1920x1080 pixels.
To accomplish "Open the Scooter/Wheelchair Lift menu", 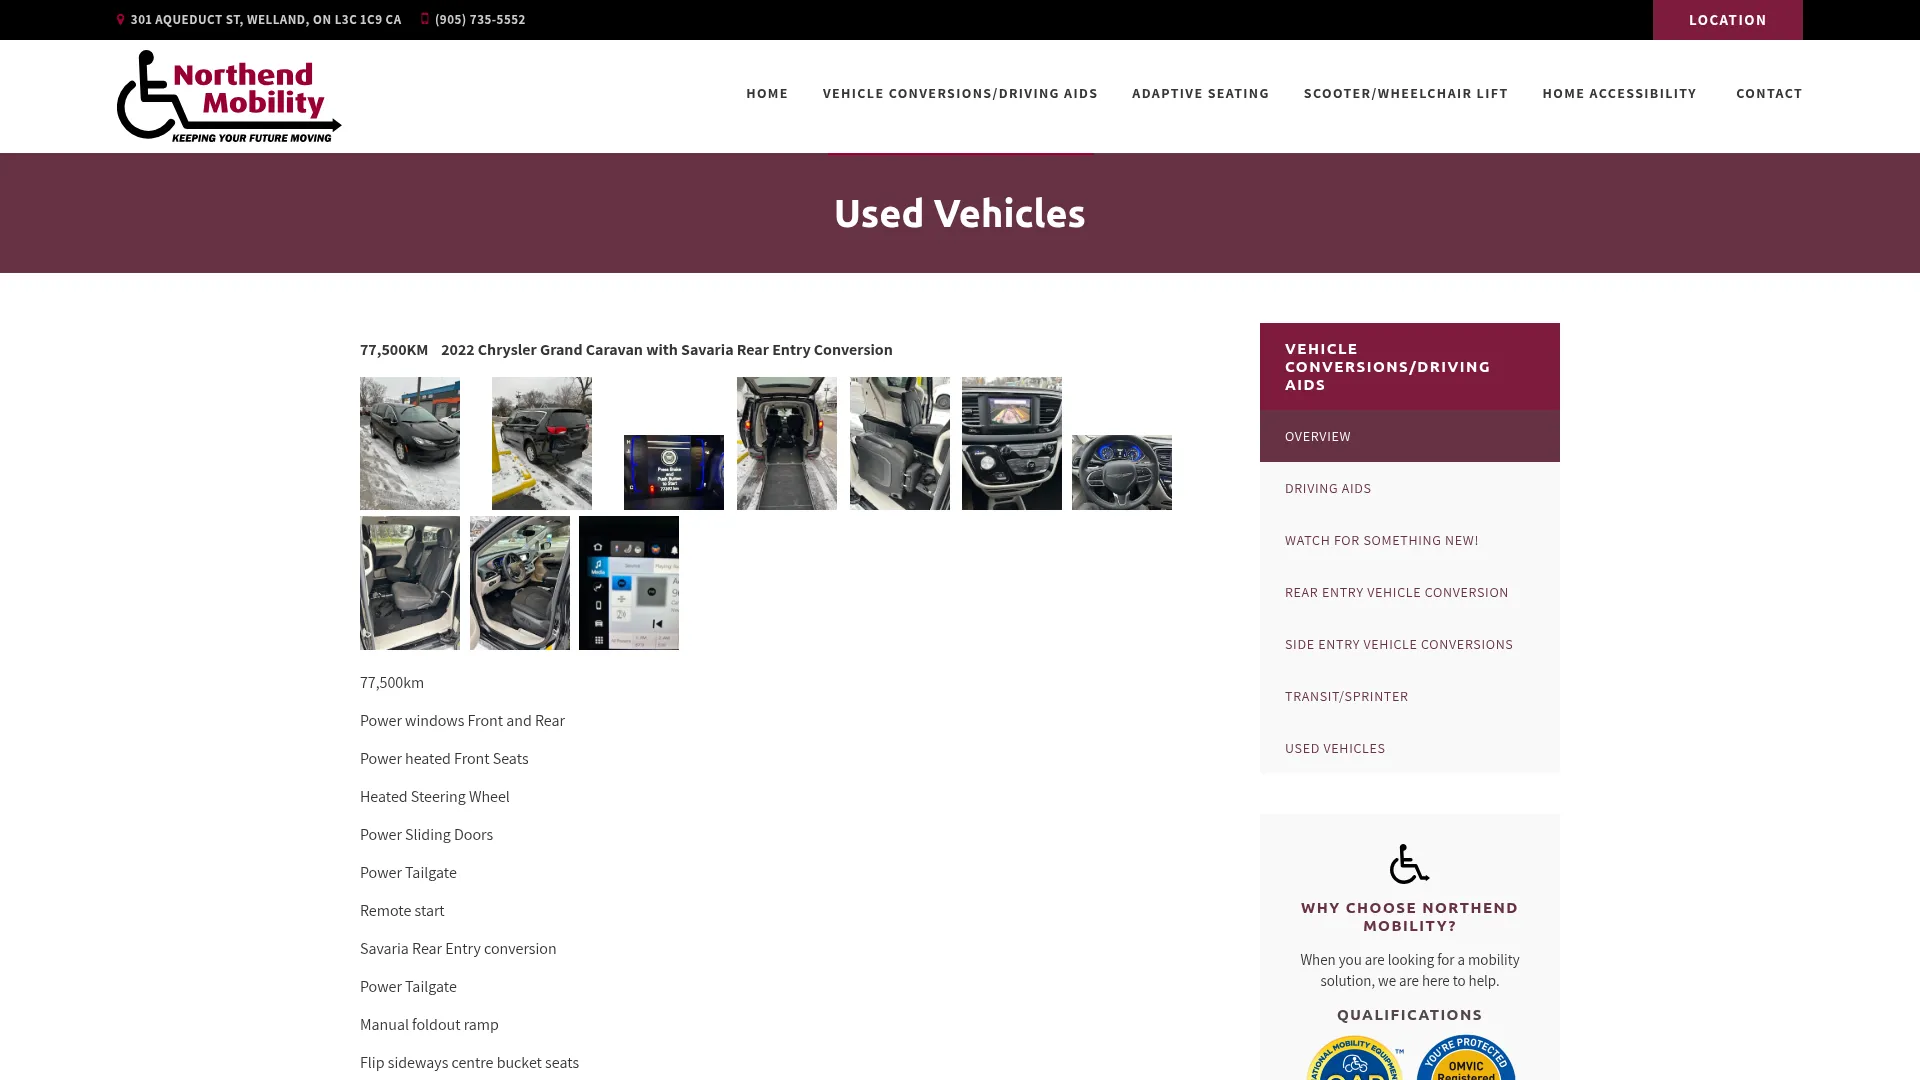I will coord(1405,93).
